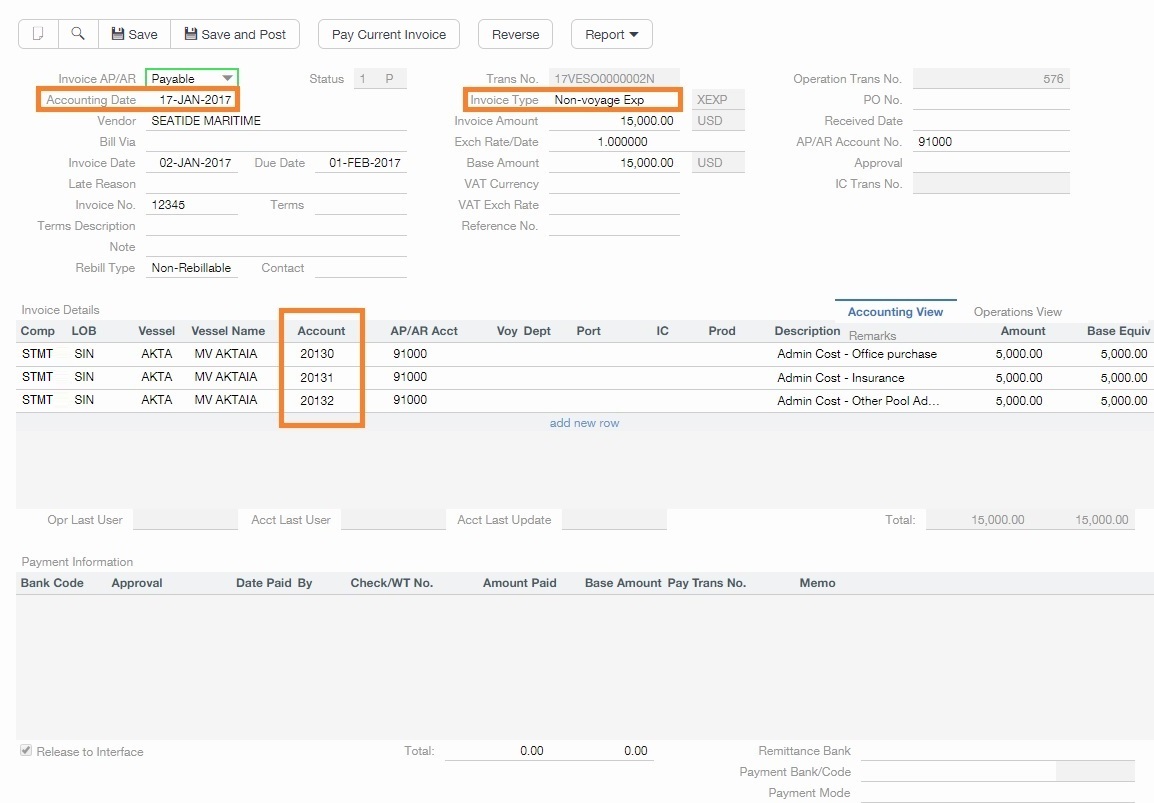Switch to the Operations View tab
1154x803 pixels.
[1016, 311]
